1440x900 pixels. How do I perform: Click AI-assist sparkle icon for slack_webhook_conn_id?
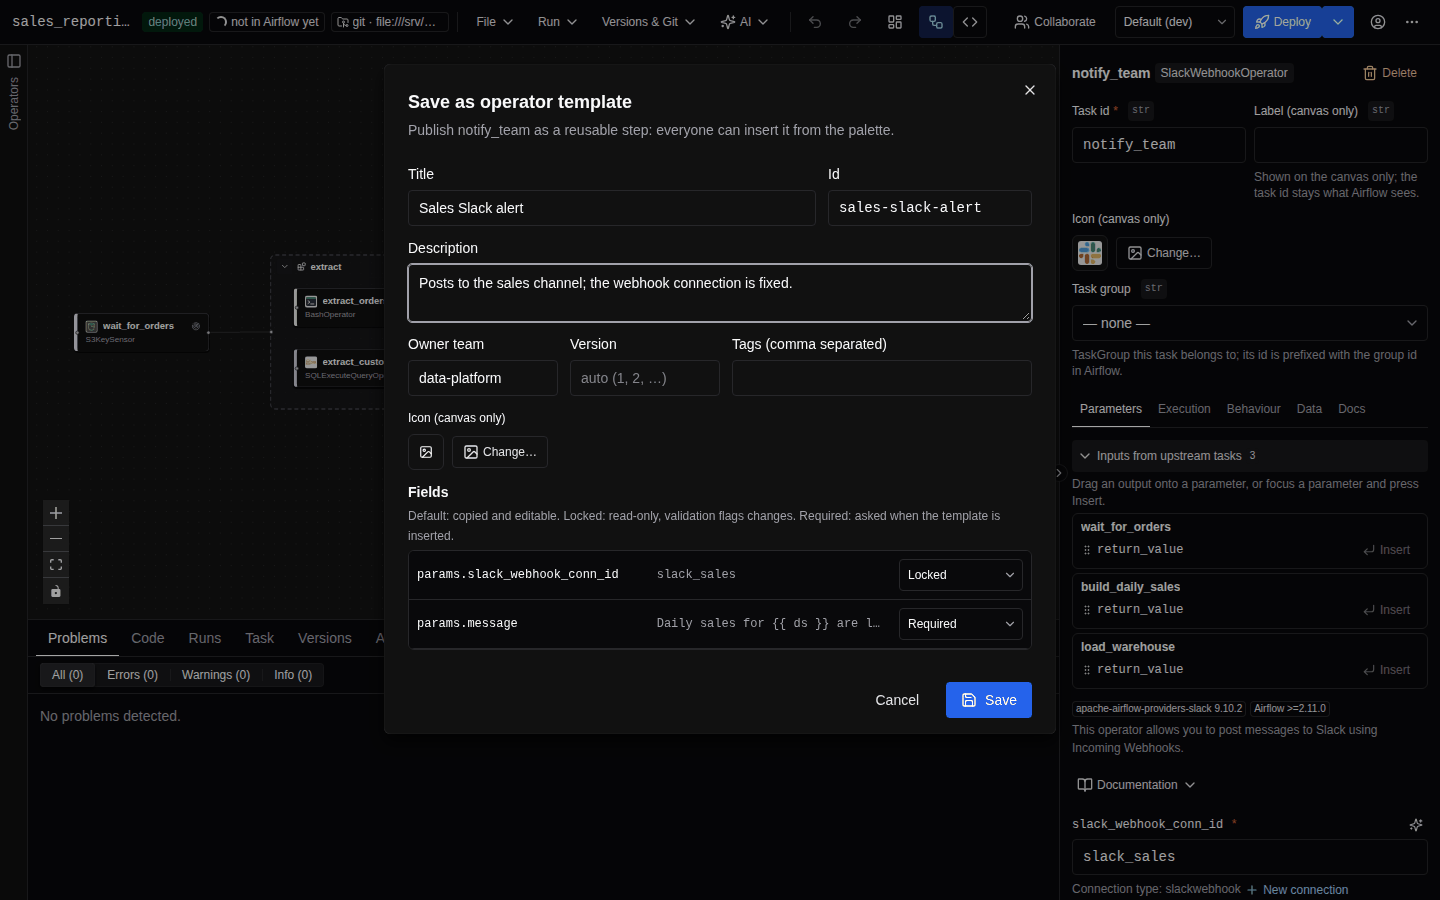(1416, 825)
